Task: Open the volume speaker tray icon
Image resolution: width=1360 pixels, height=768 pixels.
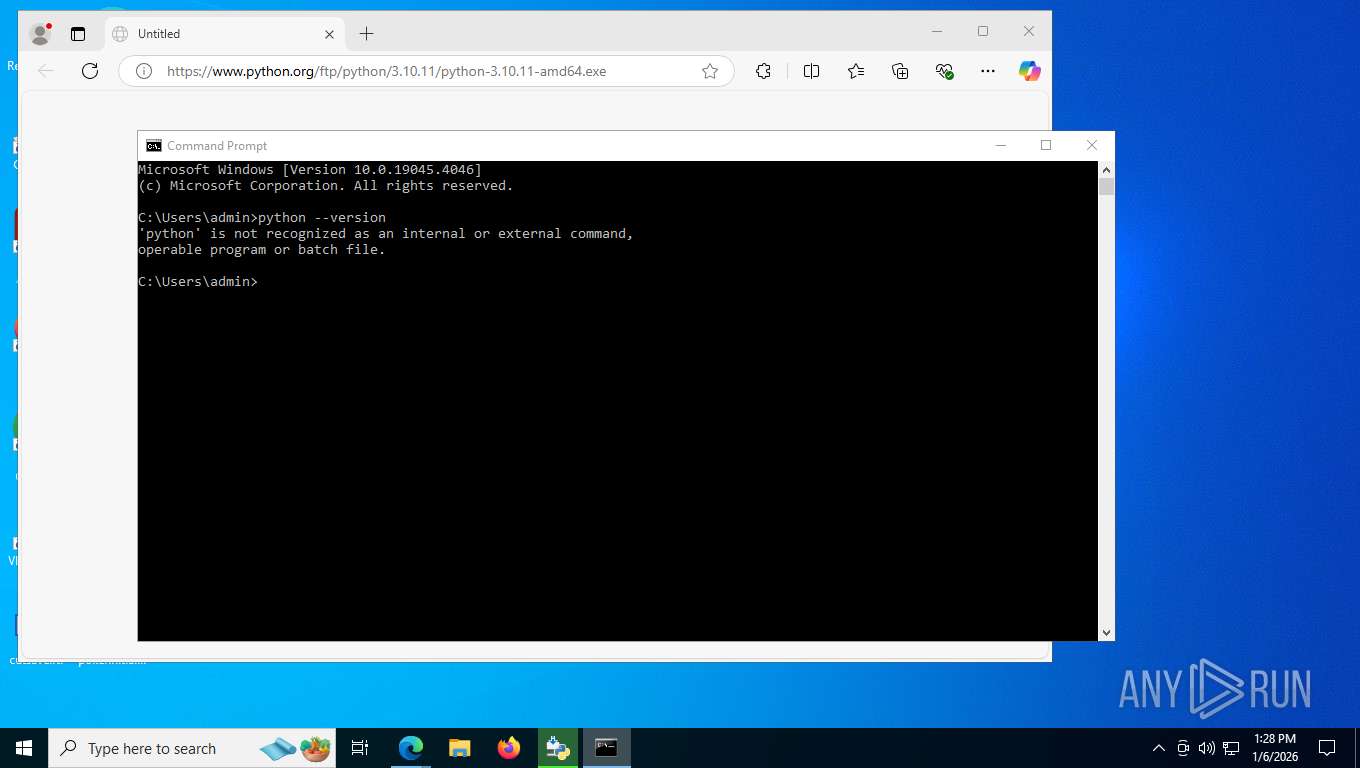Action: coord(1206,748)
